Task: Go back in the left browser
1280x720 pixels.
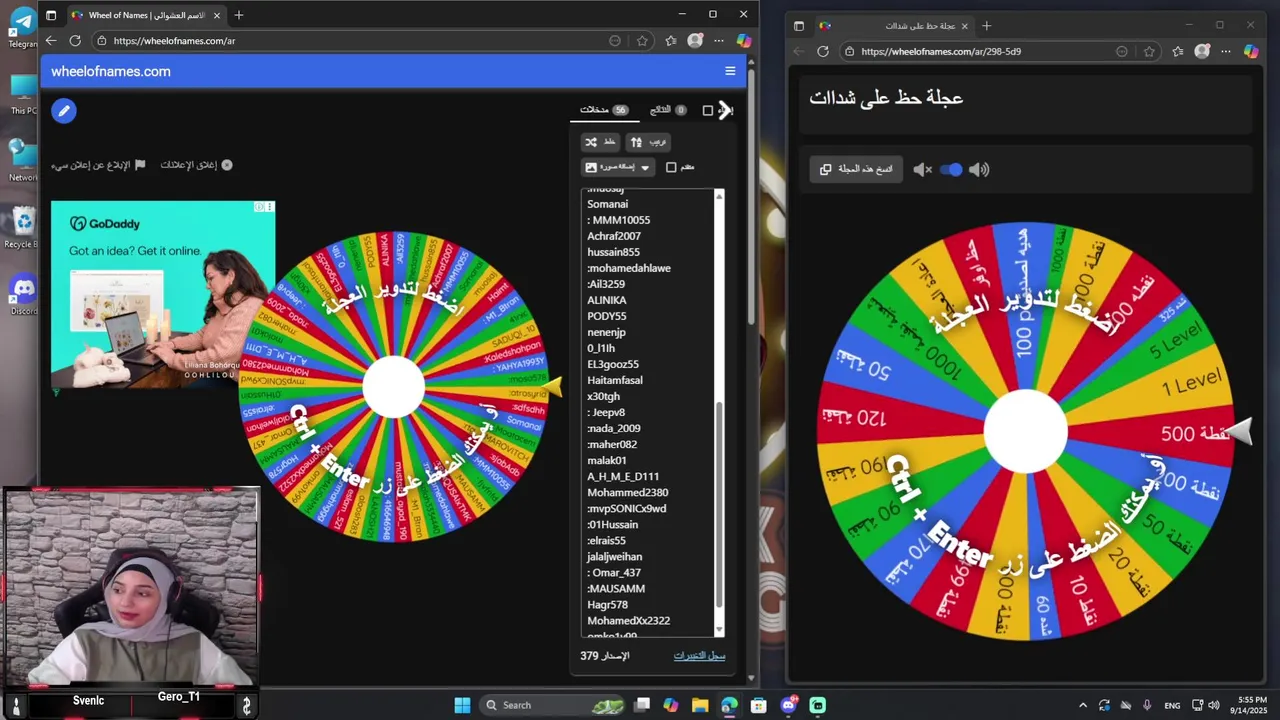Action: click(x=51, y=41)
